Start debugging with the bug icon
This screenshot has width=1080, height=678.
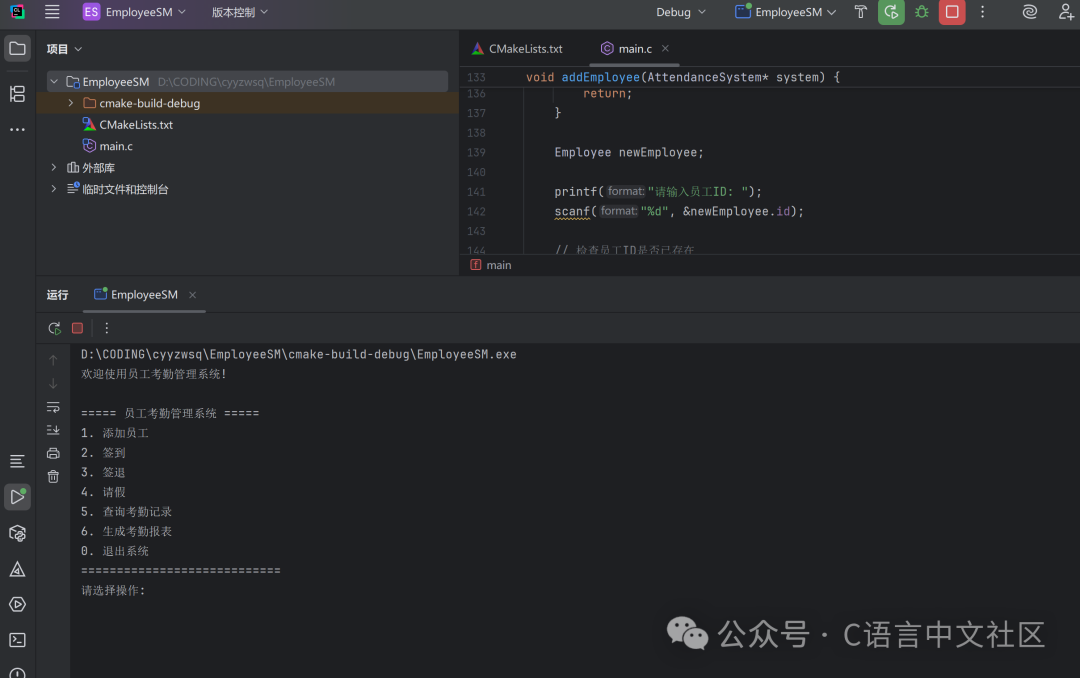(922, 12)
